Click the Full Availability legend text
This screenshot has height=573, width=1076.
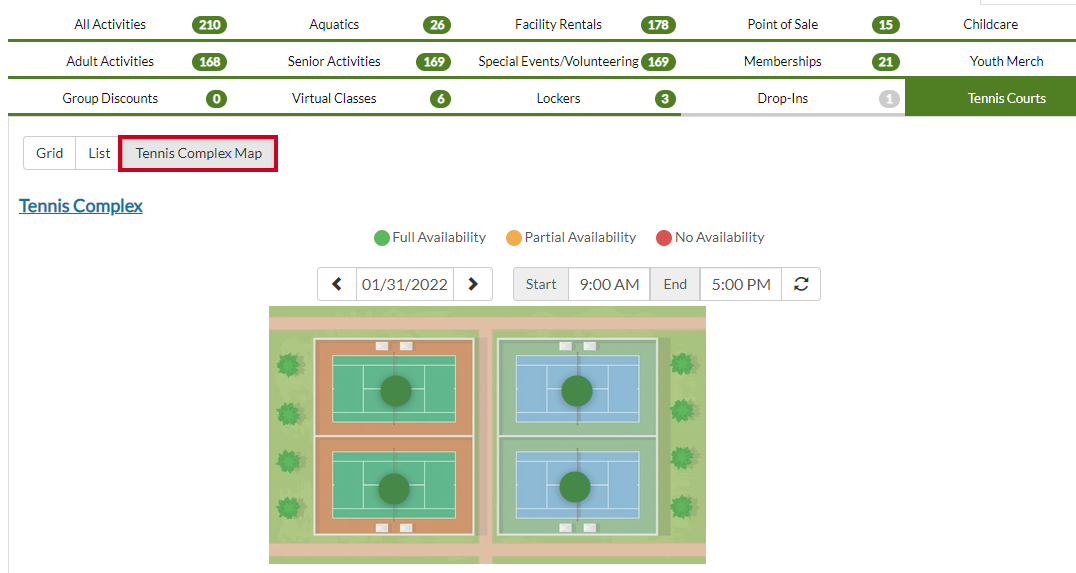[439, 237]
